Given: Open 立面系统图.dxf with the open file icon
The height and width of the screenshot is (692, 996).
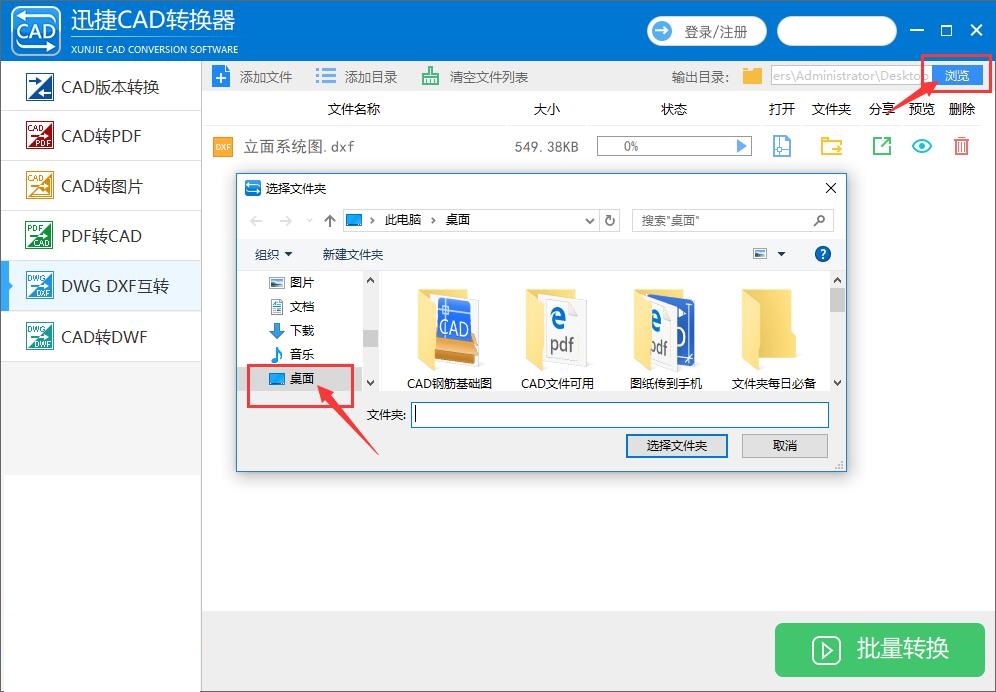Looking at the screenshot, I should [x=782, y=146].
